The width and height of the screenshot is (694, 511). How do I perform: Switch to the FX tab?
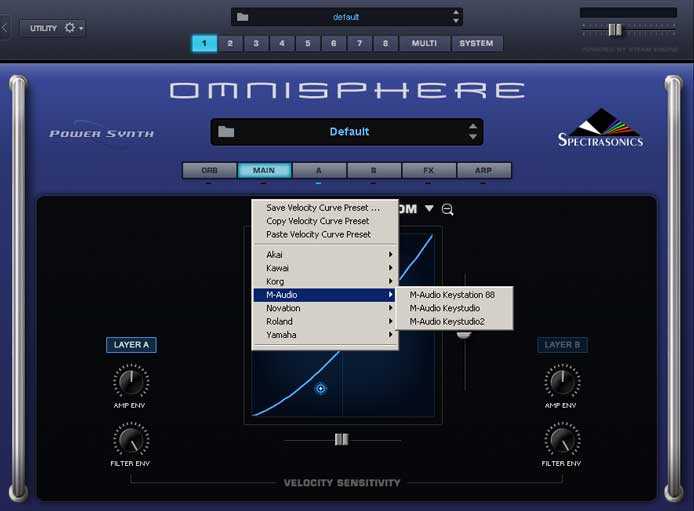pyautogui.click(x=429, y=170)
